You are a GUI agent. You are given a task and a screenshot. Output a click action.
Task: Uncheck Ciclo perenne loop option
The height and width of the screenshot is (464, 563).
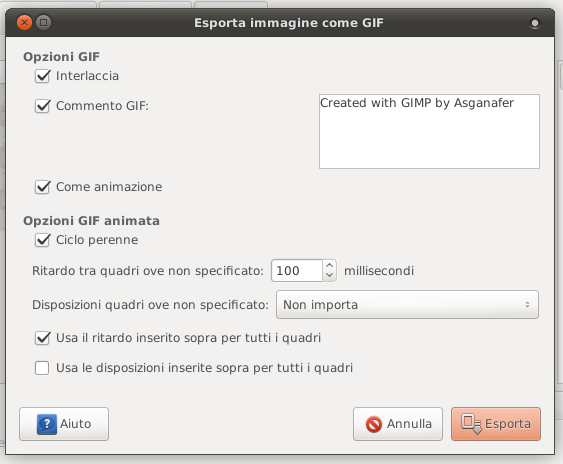point(42,240)
